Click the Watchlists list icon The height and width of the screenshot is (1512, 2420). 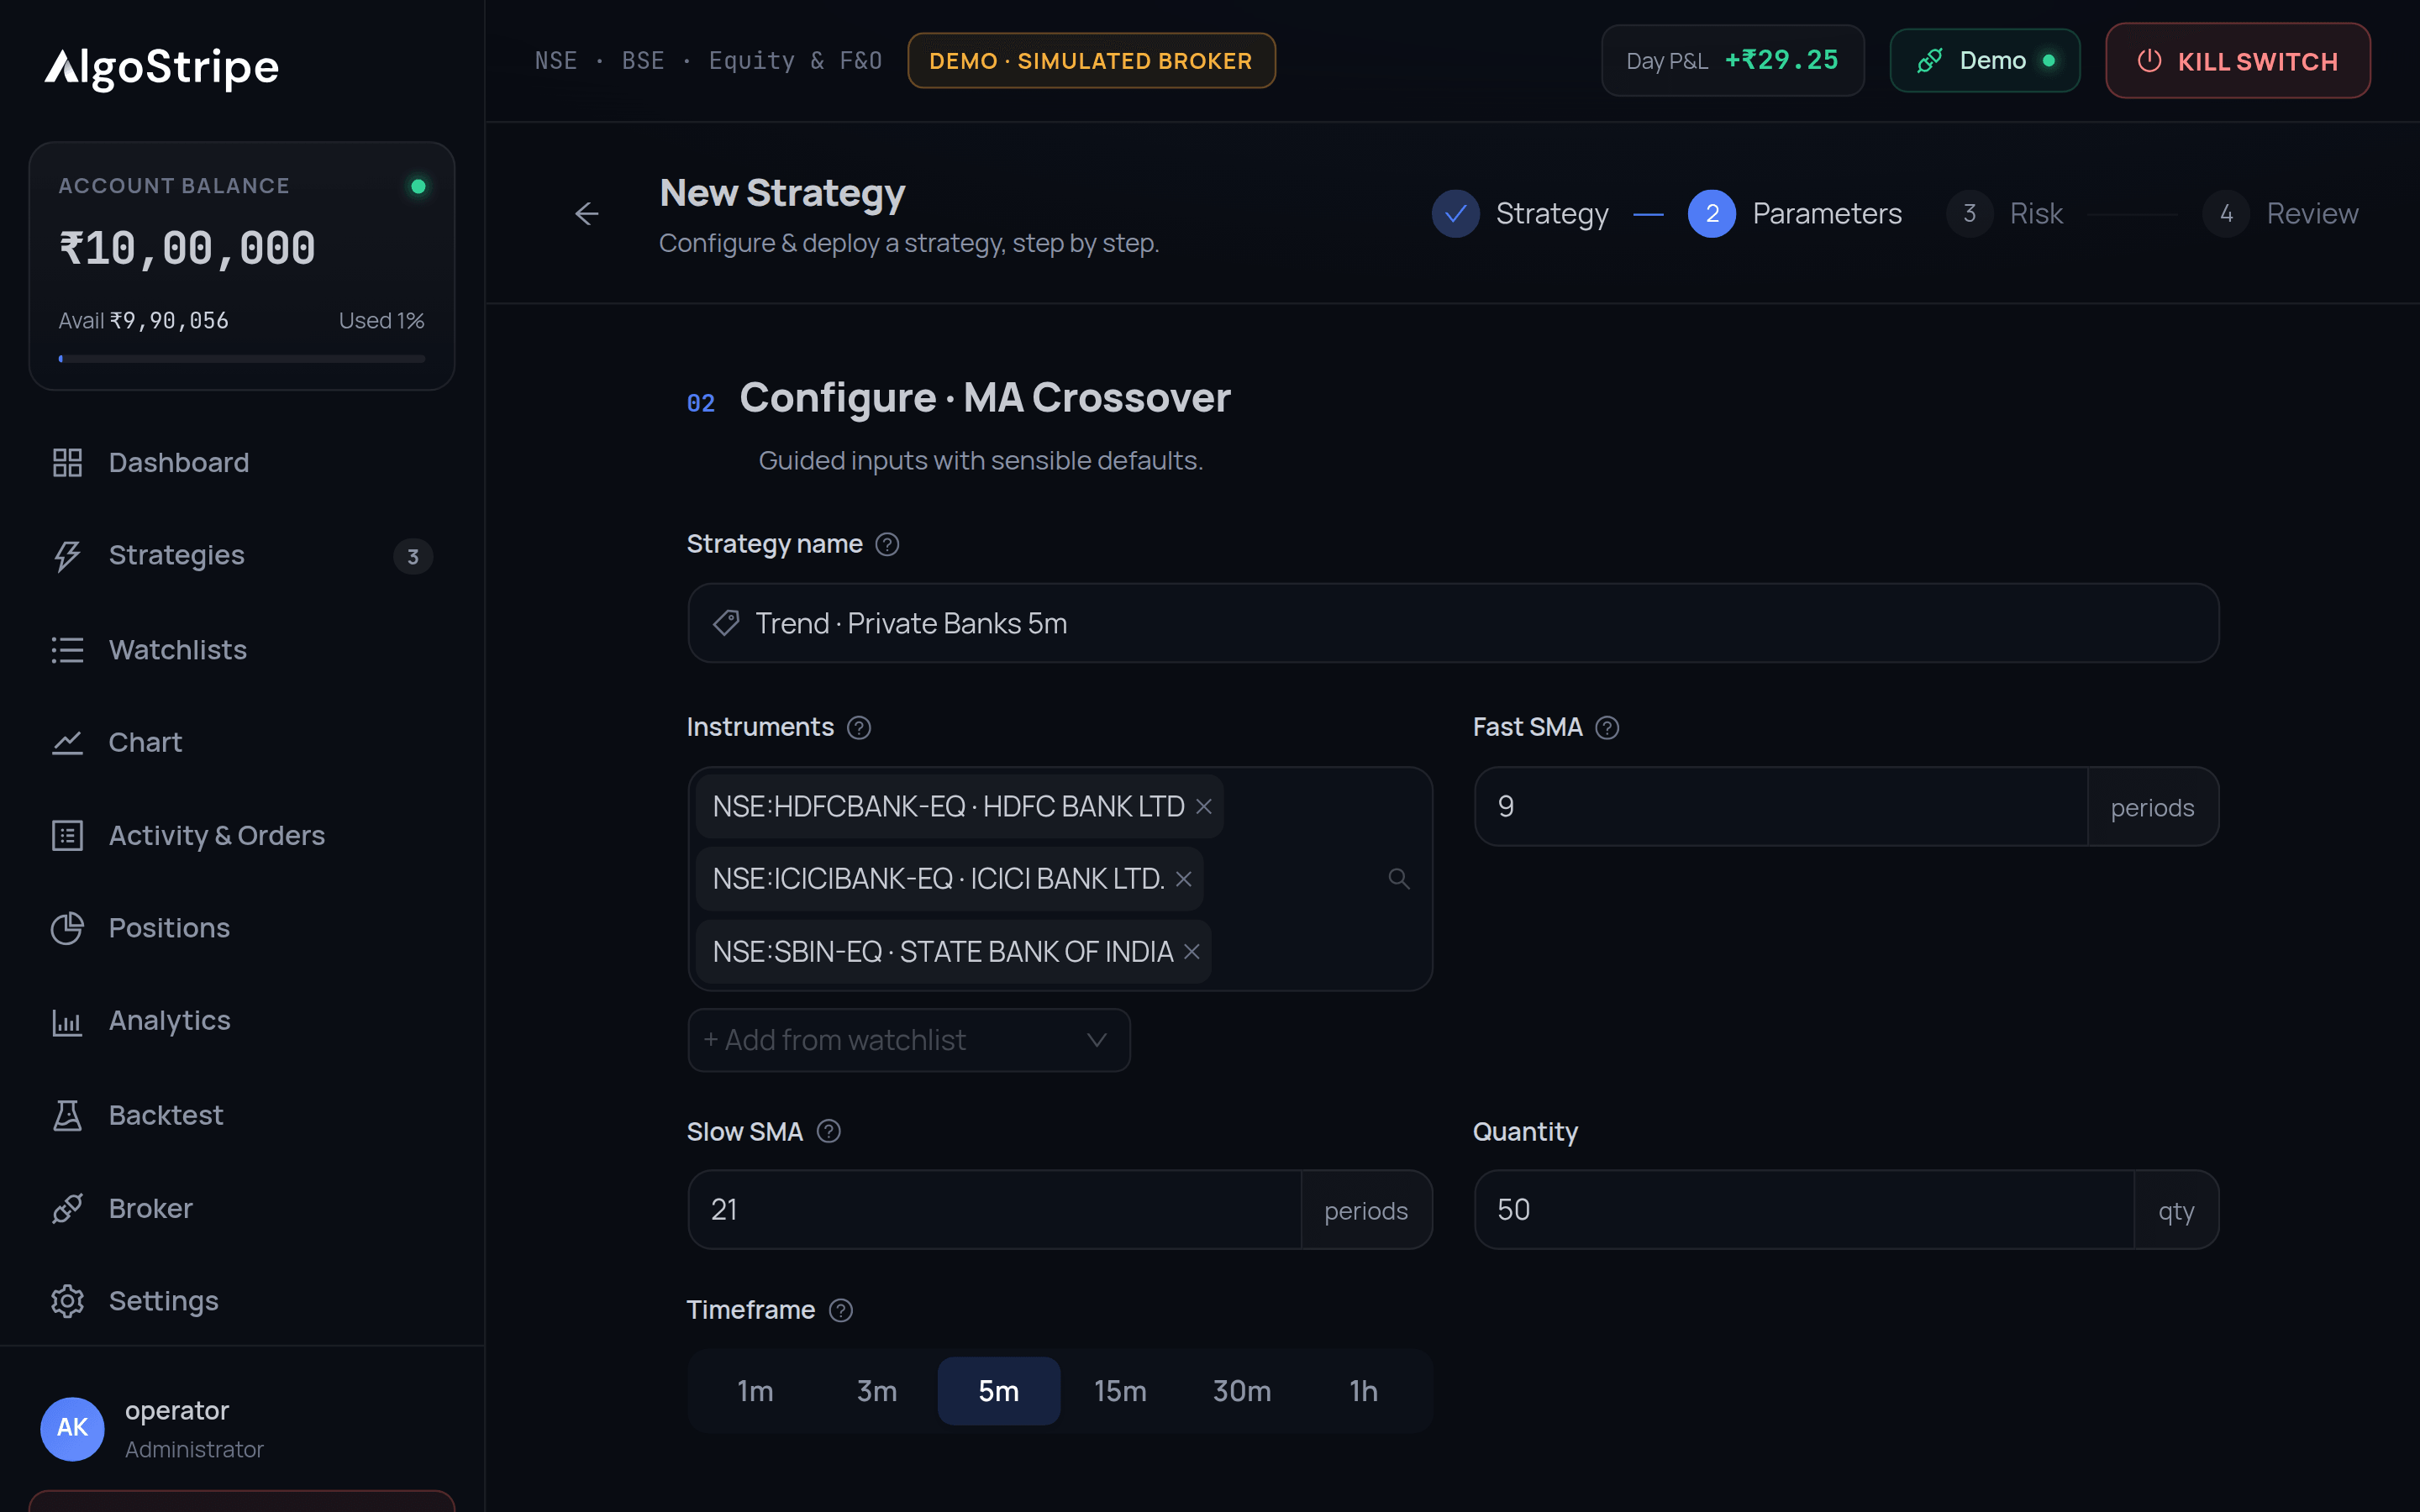(x=67, y=650)
